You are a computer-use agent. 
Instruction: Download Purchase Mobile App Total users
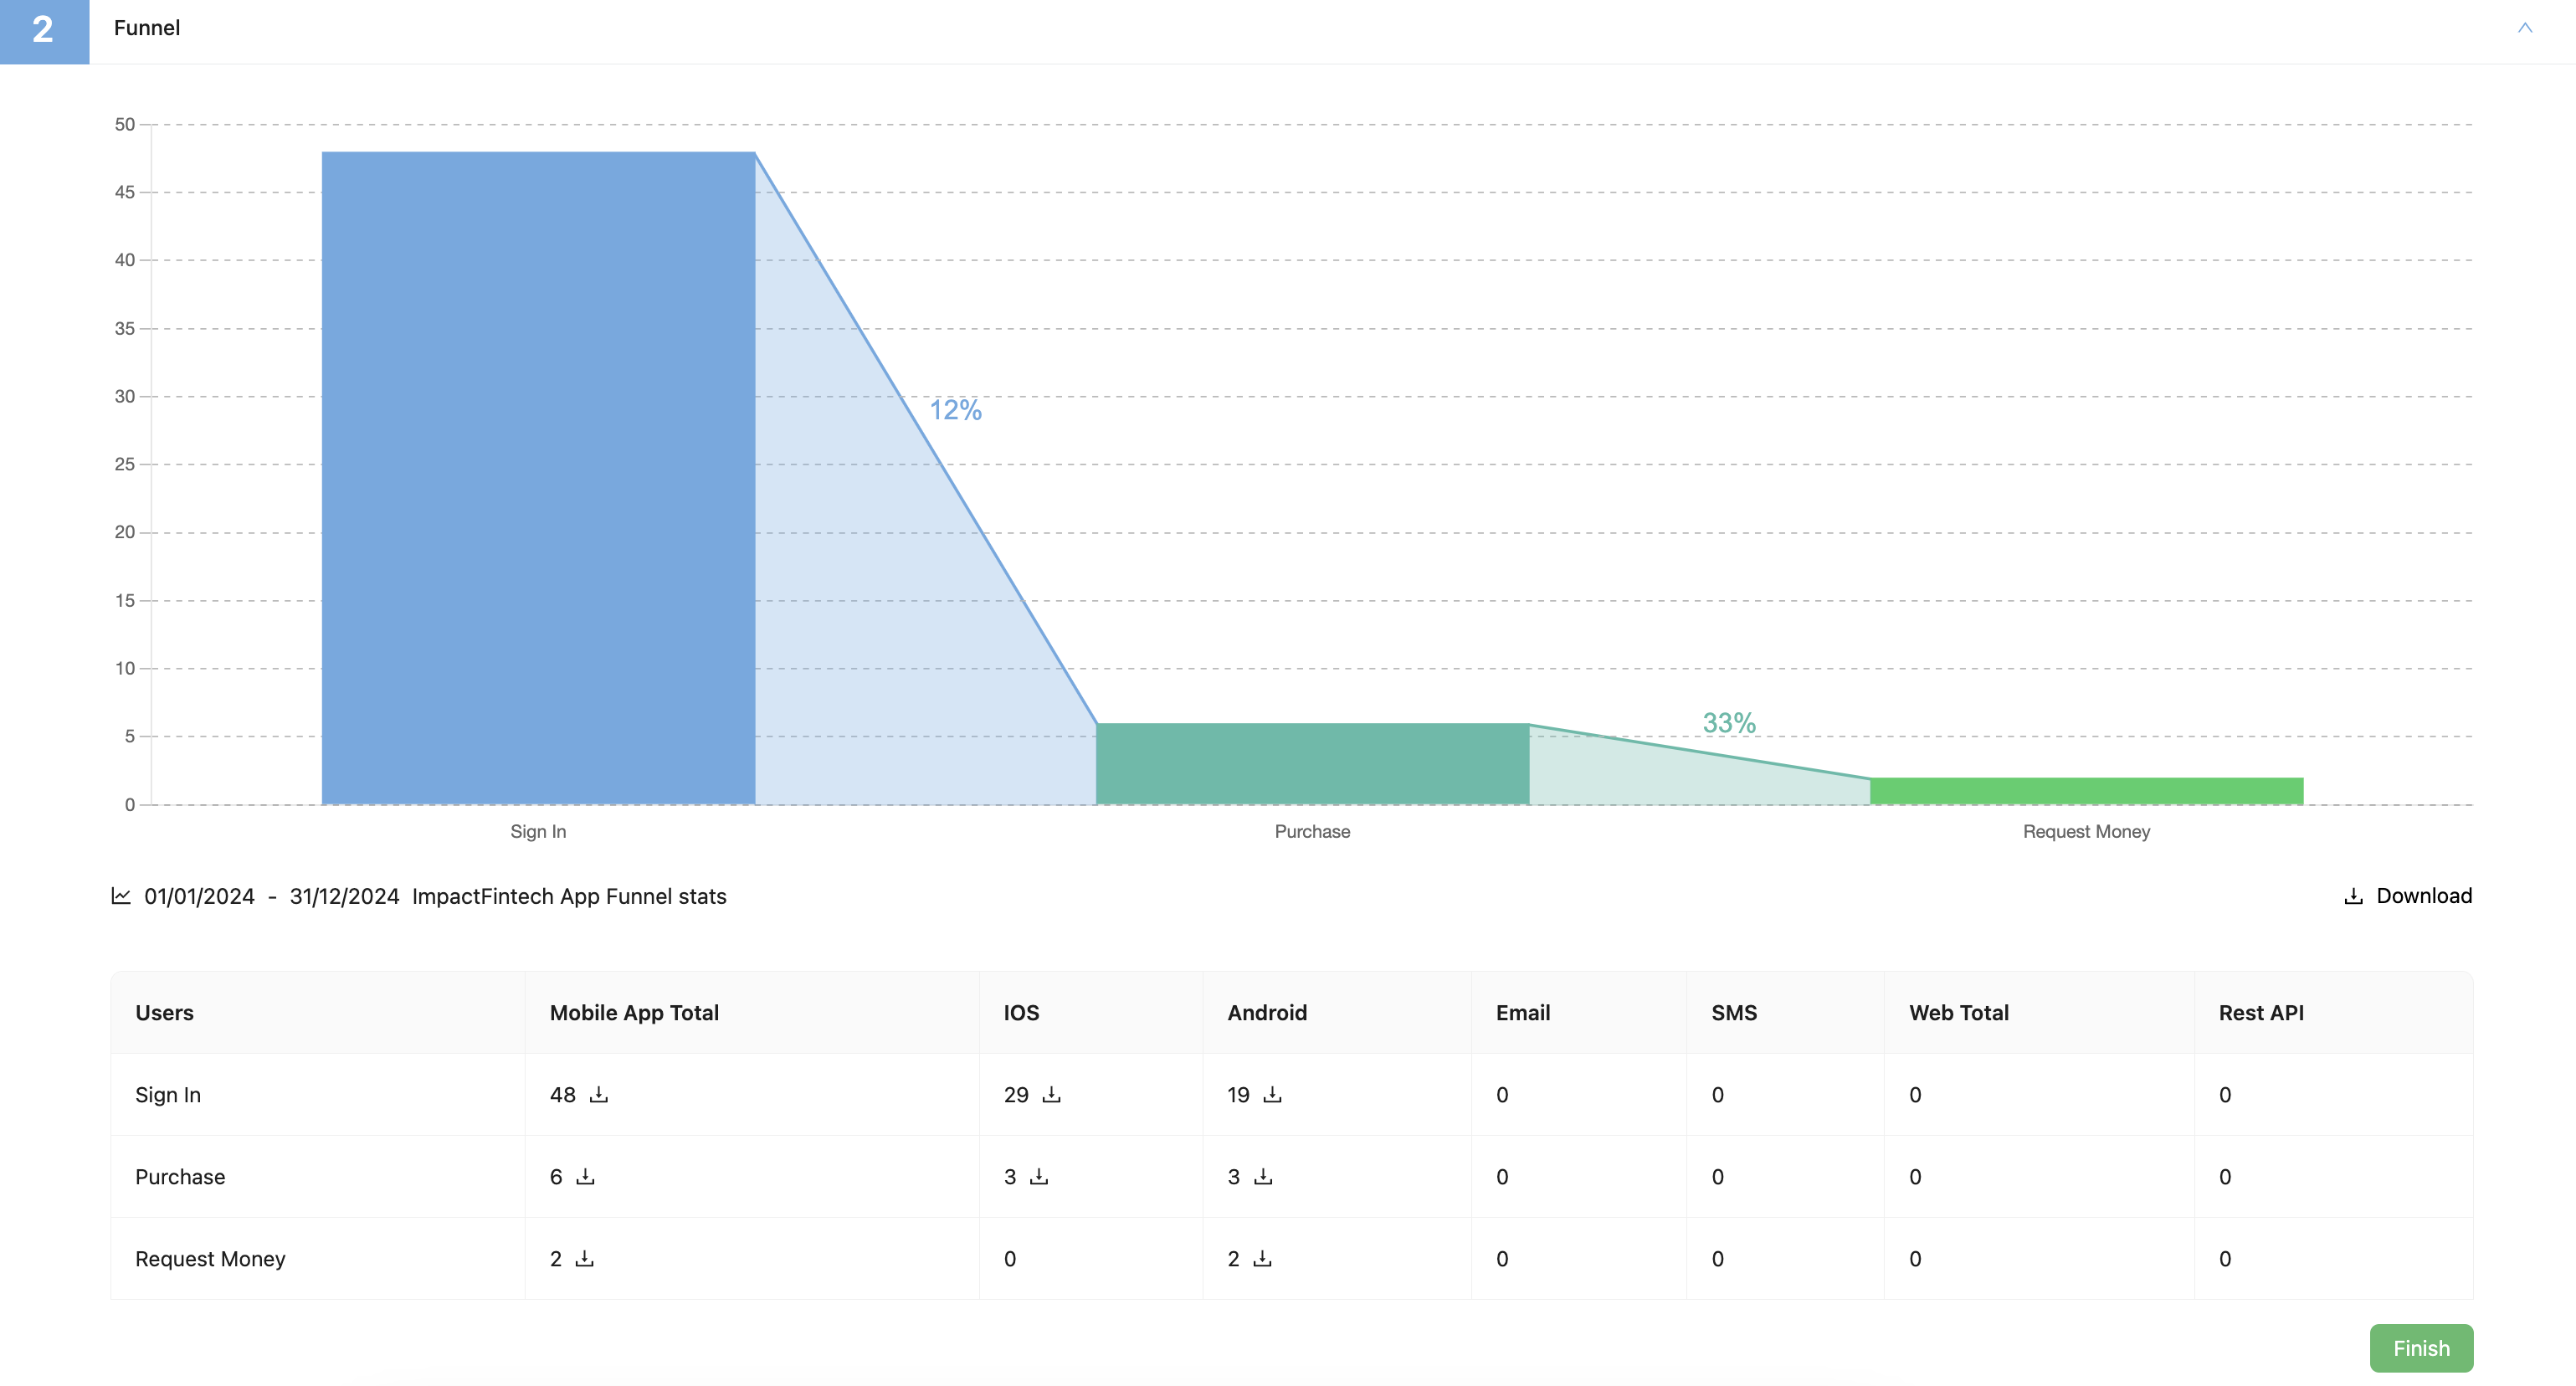click(x=585, y=1176)
